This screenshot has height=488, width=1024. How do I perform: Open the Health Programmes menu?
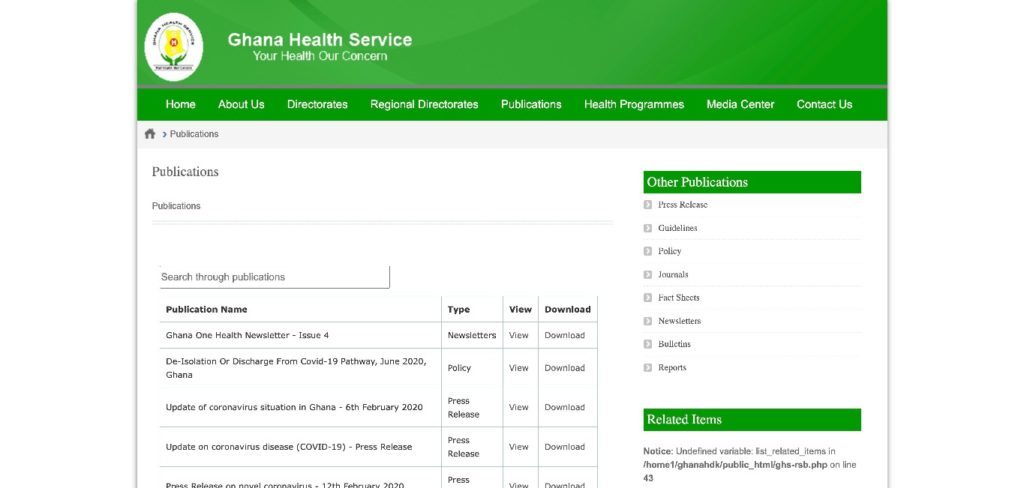634,104
